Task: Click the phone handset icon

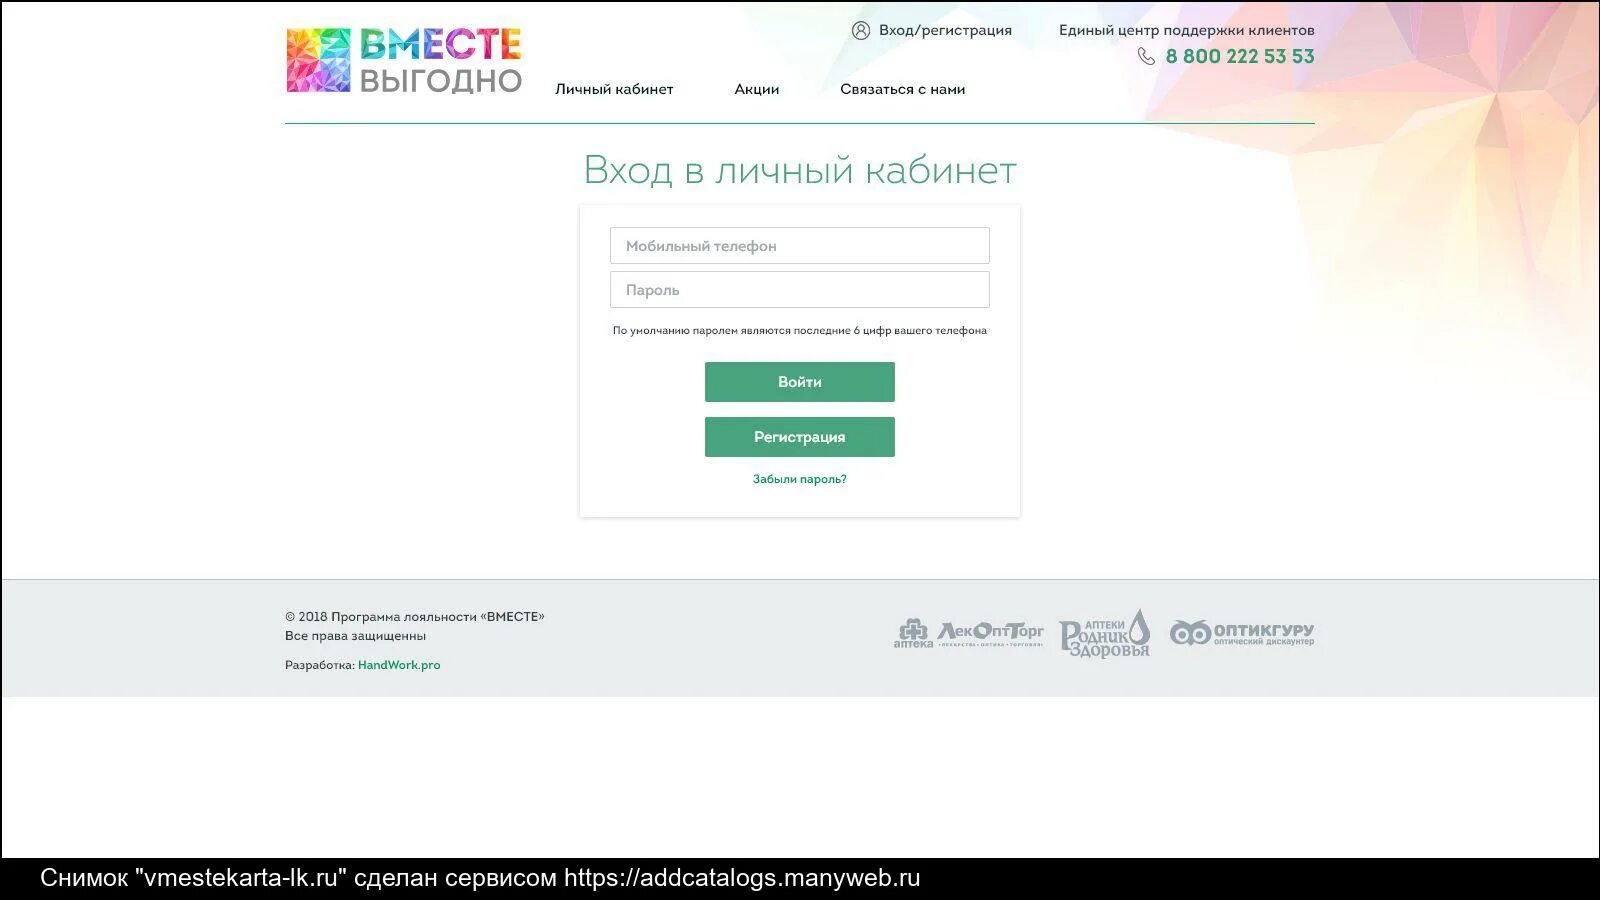Action: (x=1146, y=56)
